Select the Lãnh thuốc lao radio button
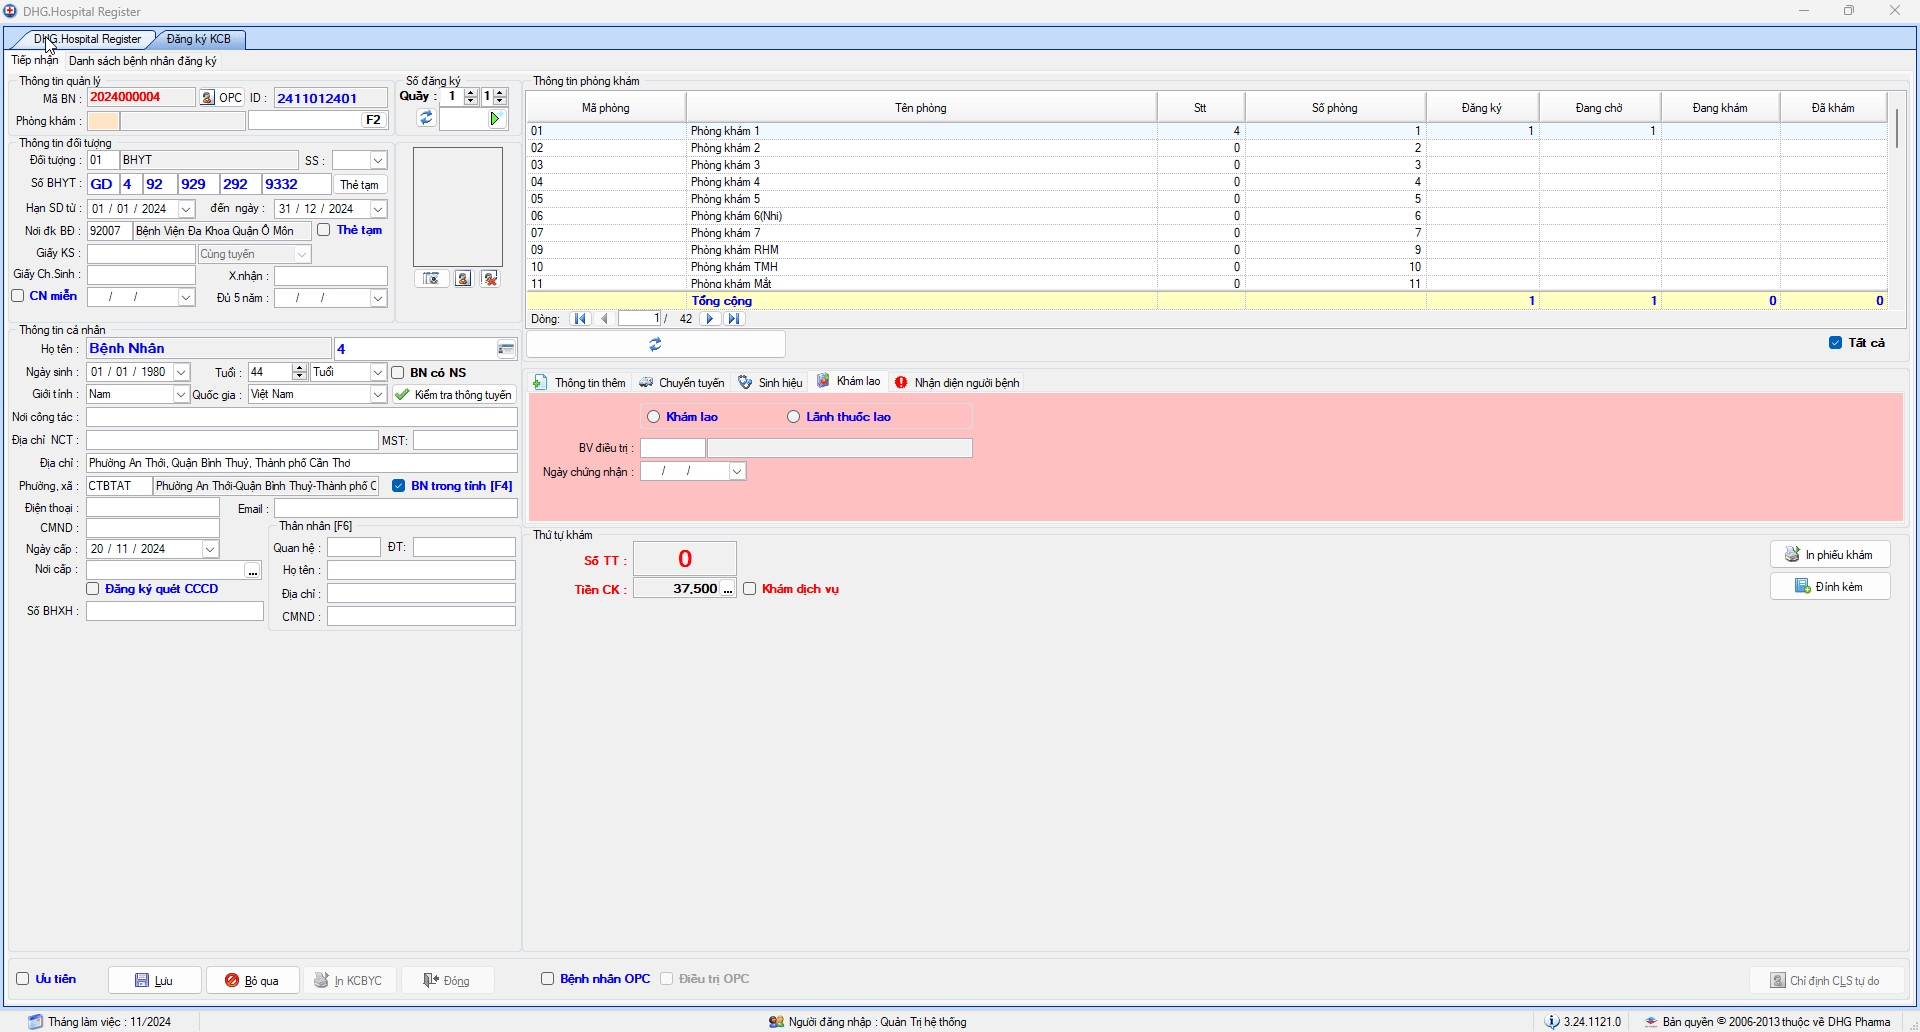1920x1032 pixels. (793, 417)
